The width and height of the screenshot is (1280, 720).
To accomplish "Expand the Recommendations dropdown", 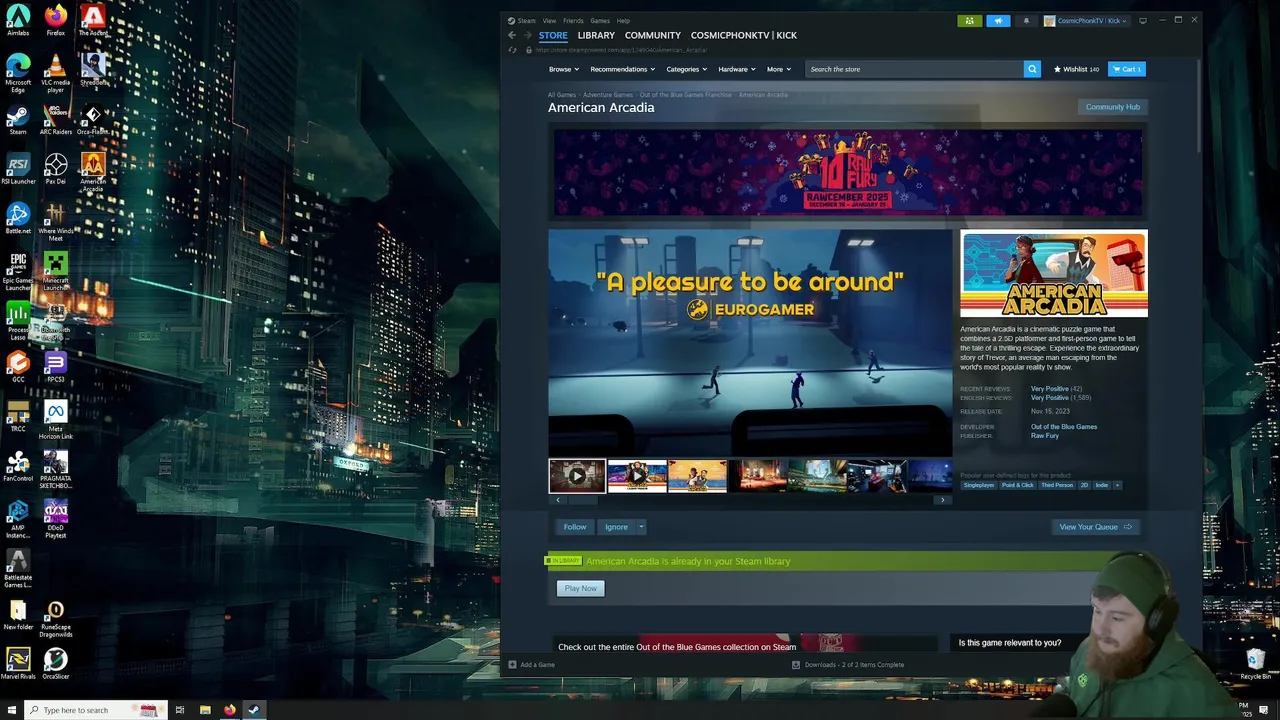I will tap(622, 69).
